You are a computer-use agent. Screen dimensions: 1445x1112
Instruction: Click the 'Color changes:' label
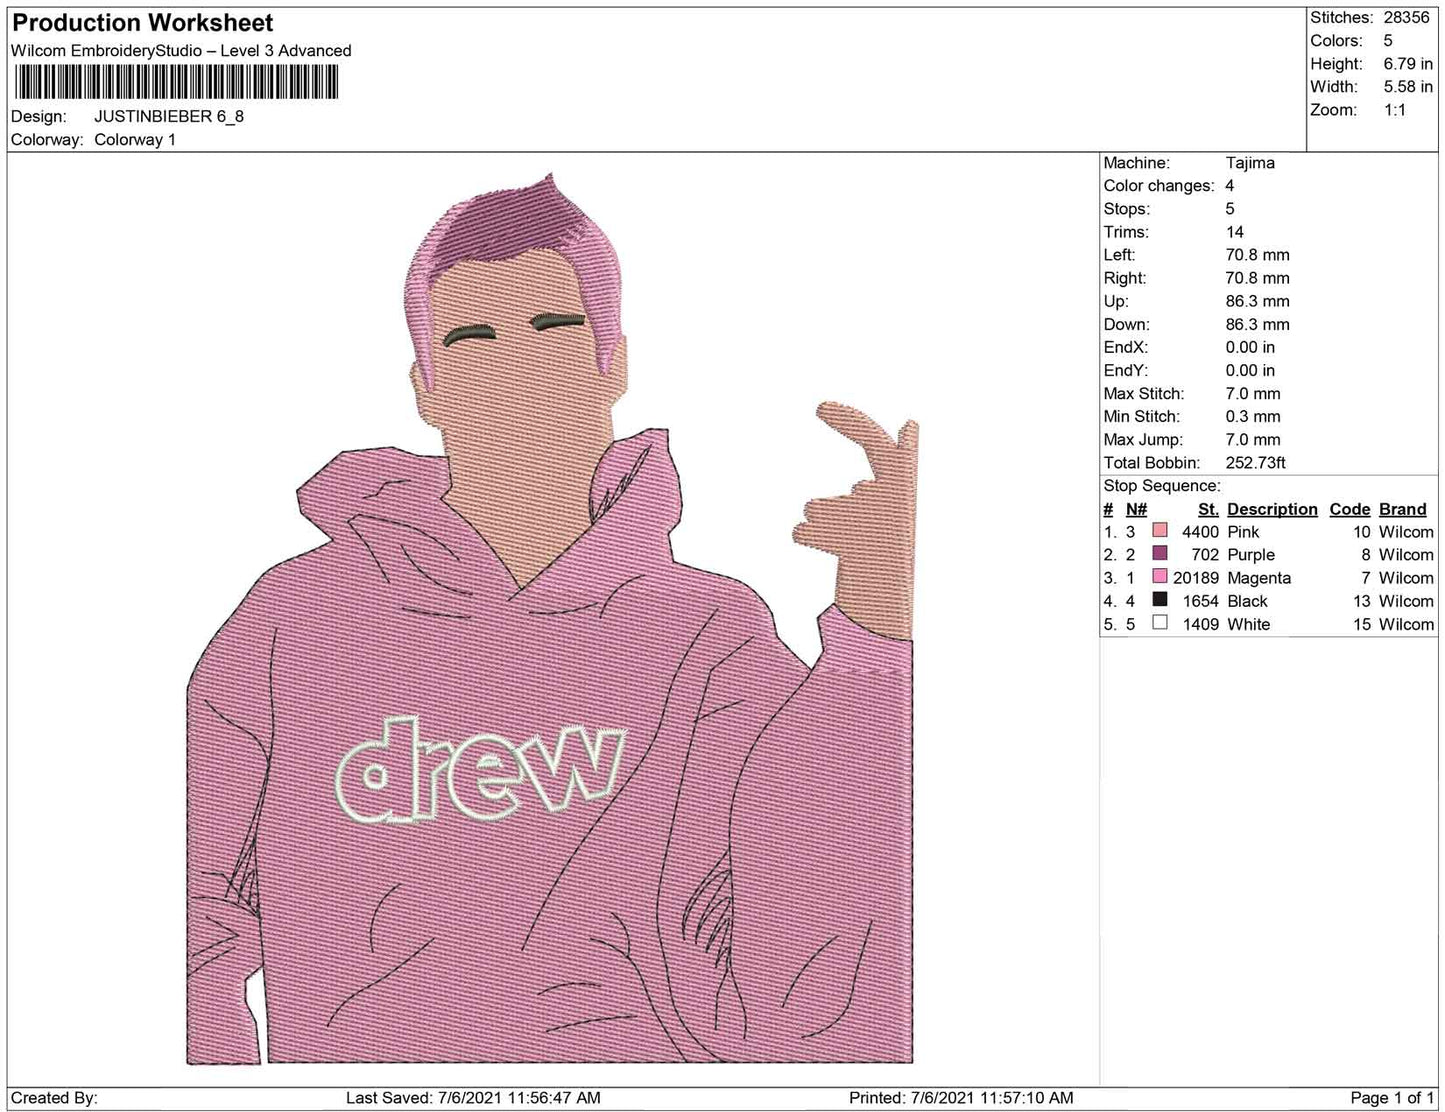tap(1159, 186)
